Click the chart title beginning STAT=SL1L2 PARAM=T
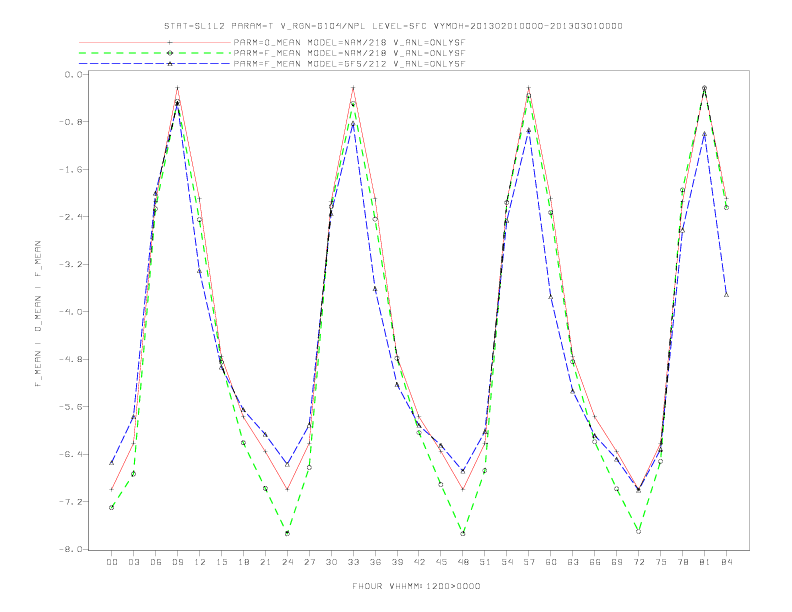This screenshot has height=612, width=792. [x=393, y=26]
